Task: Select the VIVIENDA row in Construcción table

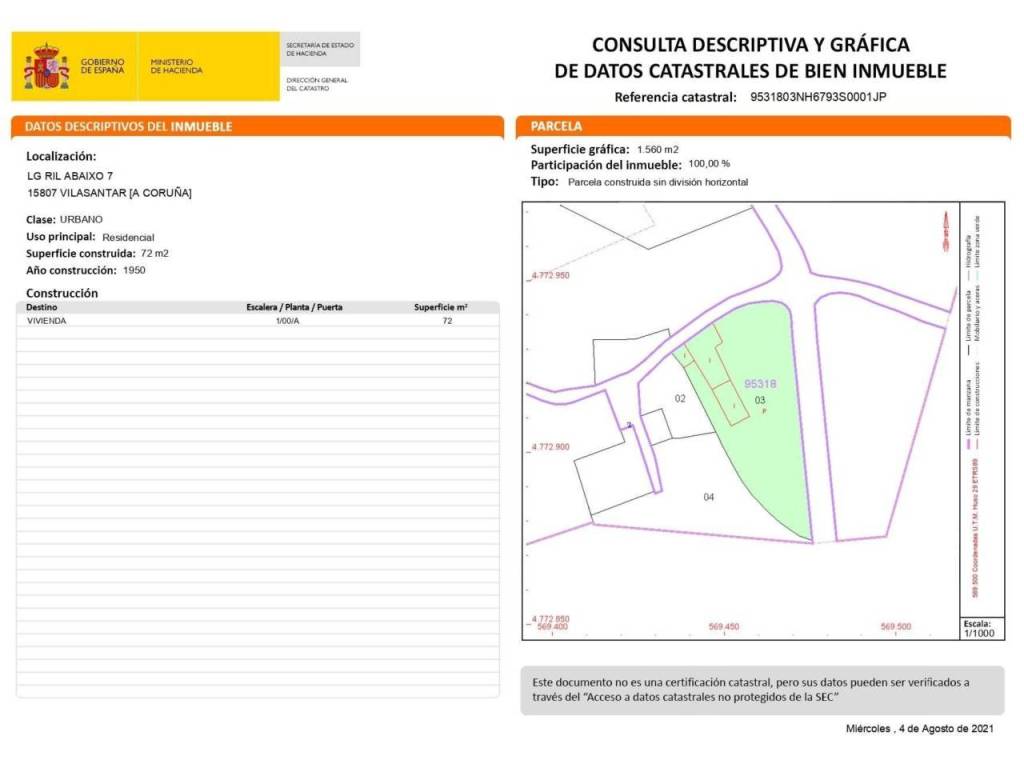Action: coord(257,320)
